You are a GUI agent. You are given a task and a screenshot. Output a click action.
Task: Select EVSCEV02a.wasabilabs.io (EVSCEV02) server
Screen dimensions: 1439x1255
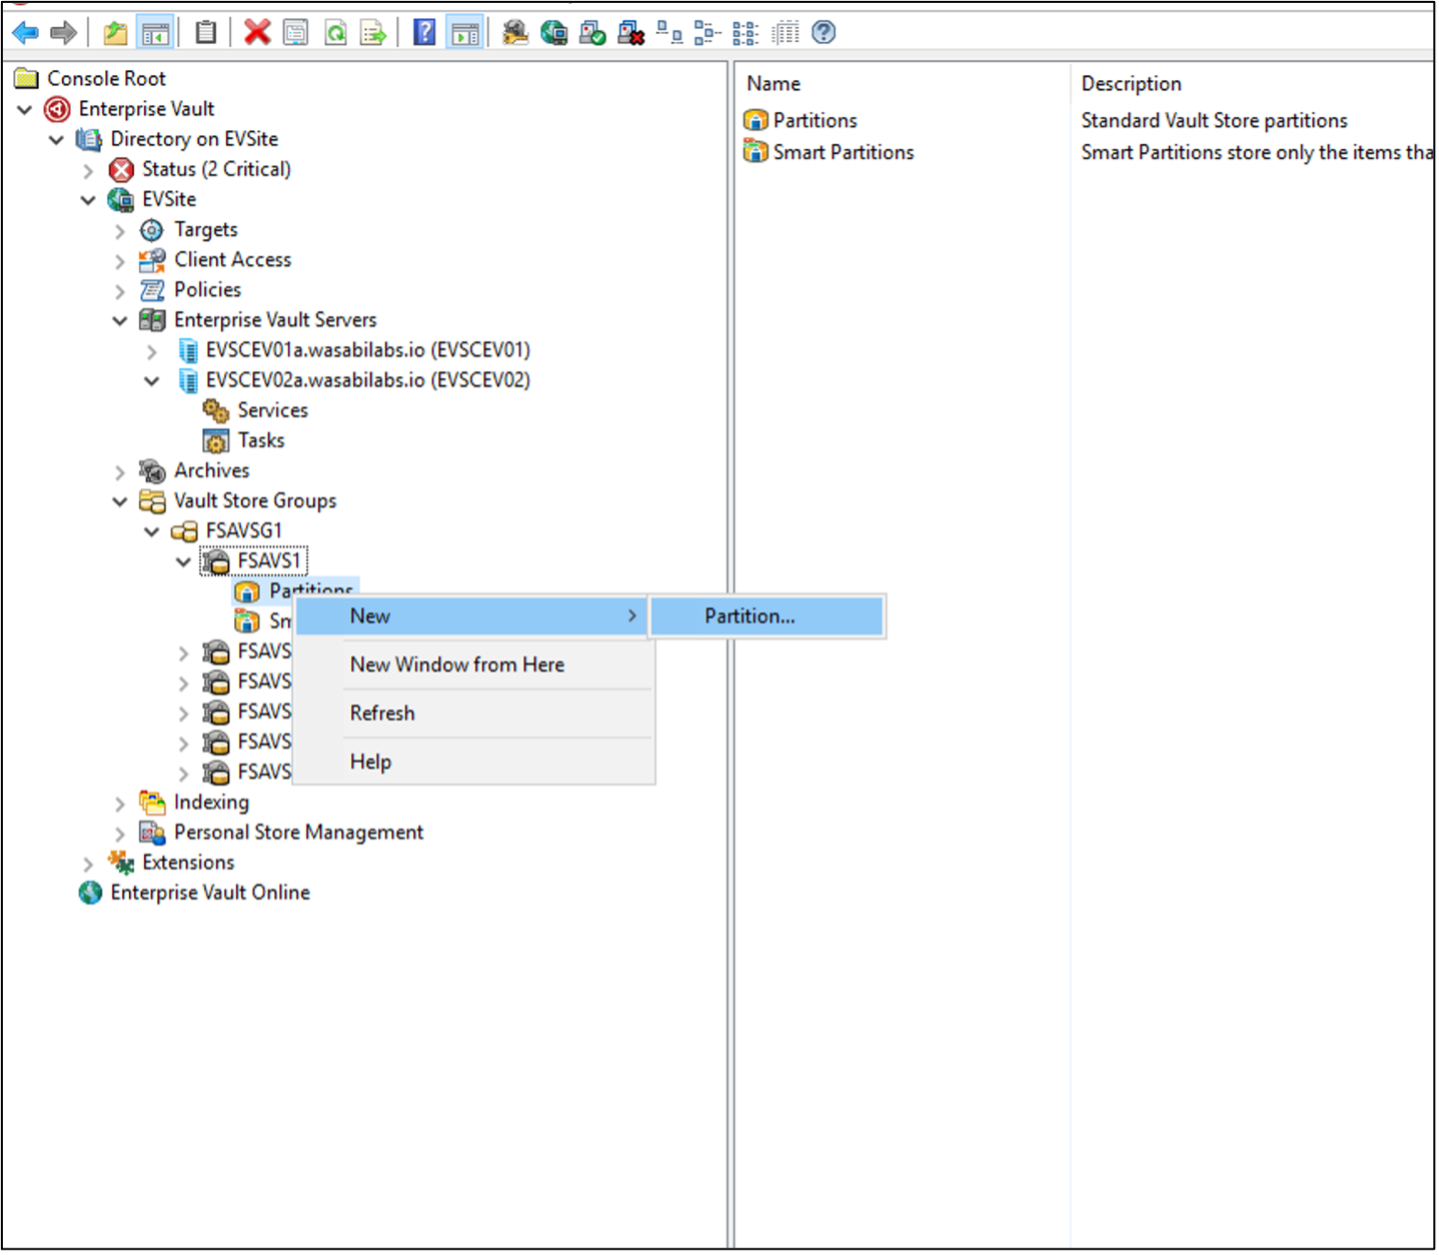click(x=367, y=380)
